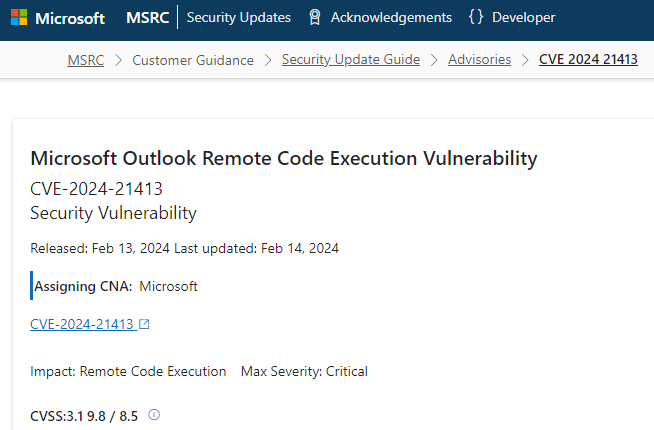Click the Acknowledgements ribbon badge icon
The image size is (654, 430).
coord(315,18)
